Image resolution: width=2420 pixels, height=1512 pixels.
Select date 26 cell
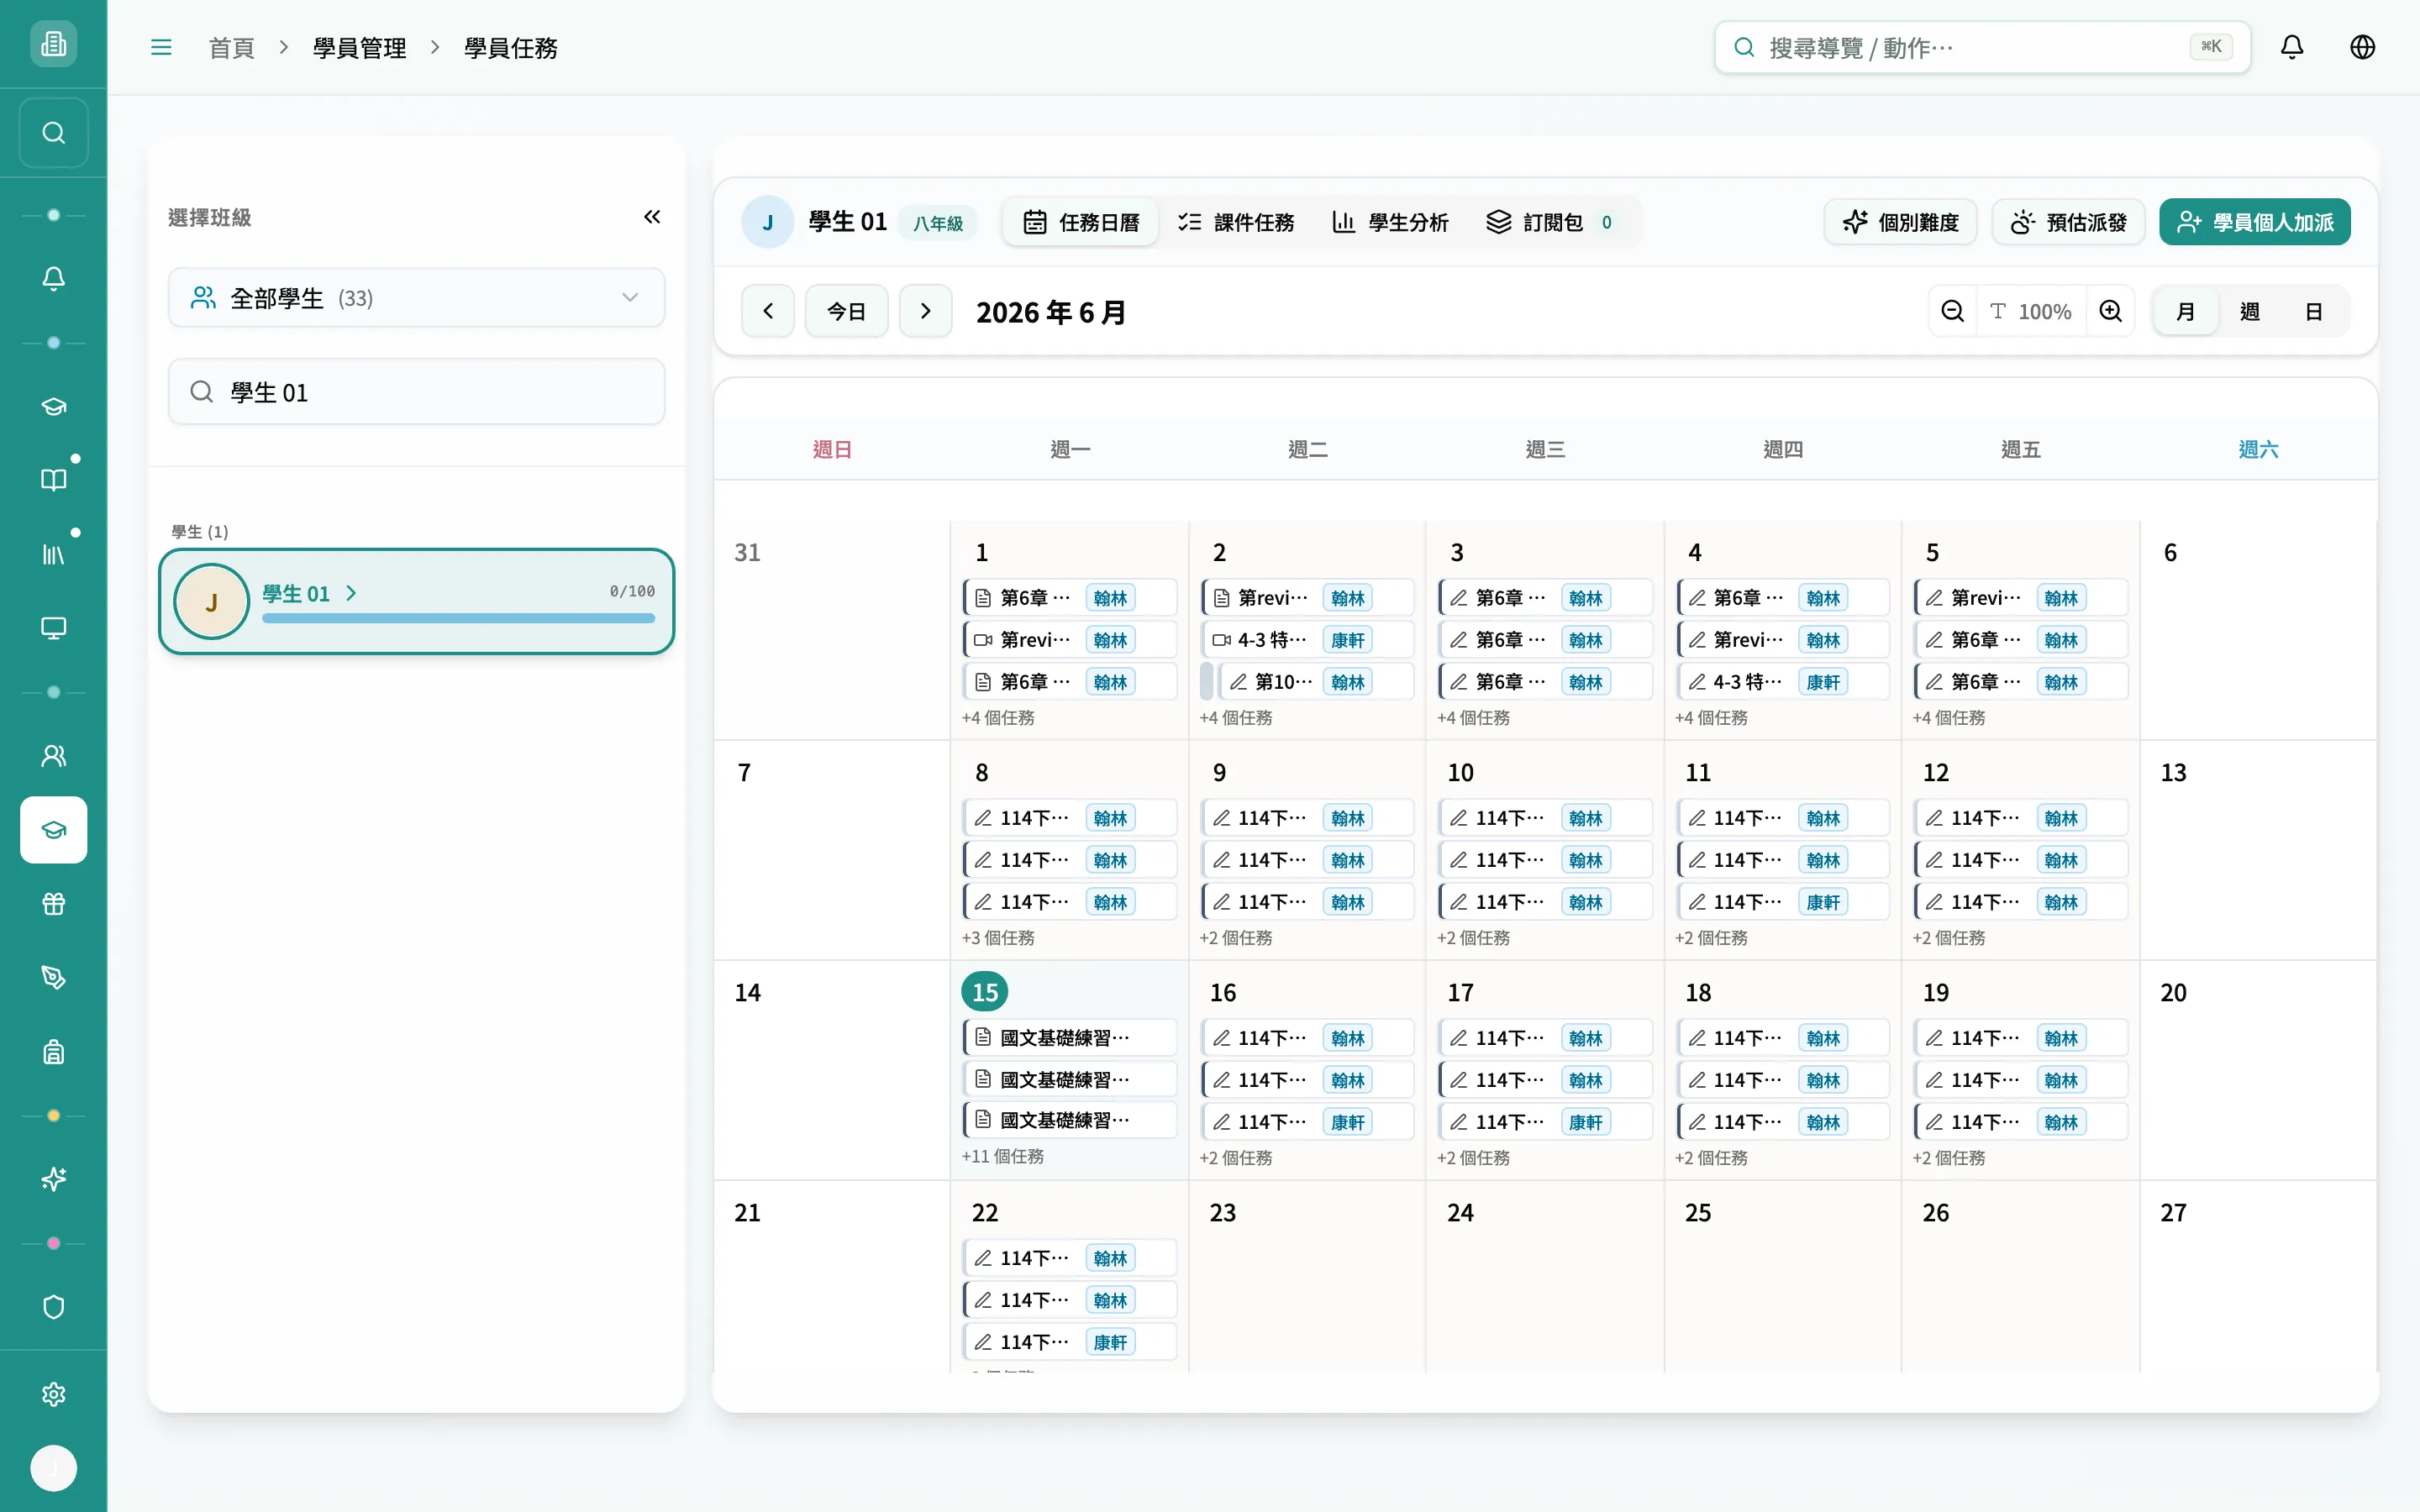(2020, 1275)
